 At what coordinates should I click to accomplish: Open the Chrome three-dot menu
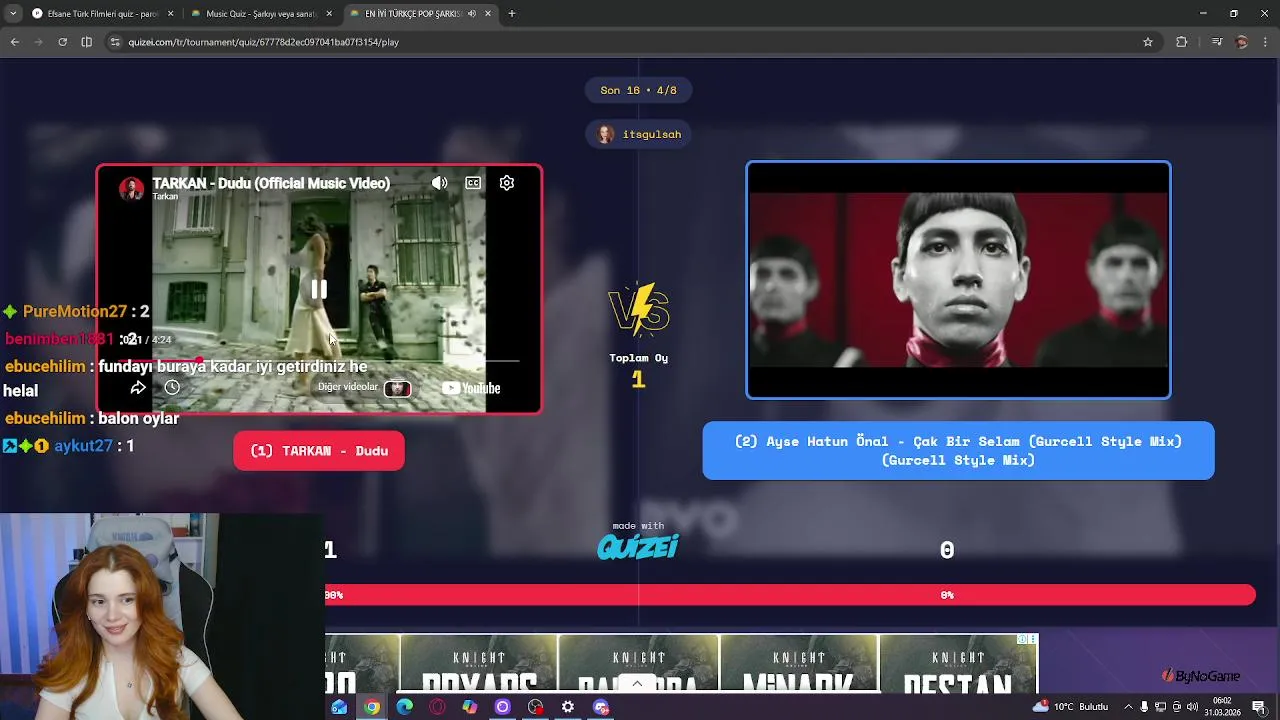(1265, 42)
